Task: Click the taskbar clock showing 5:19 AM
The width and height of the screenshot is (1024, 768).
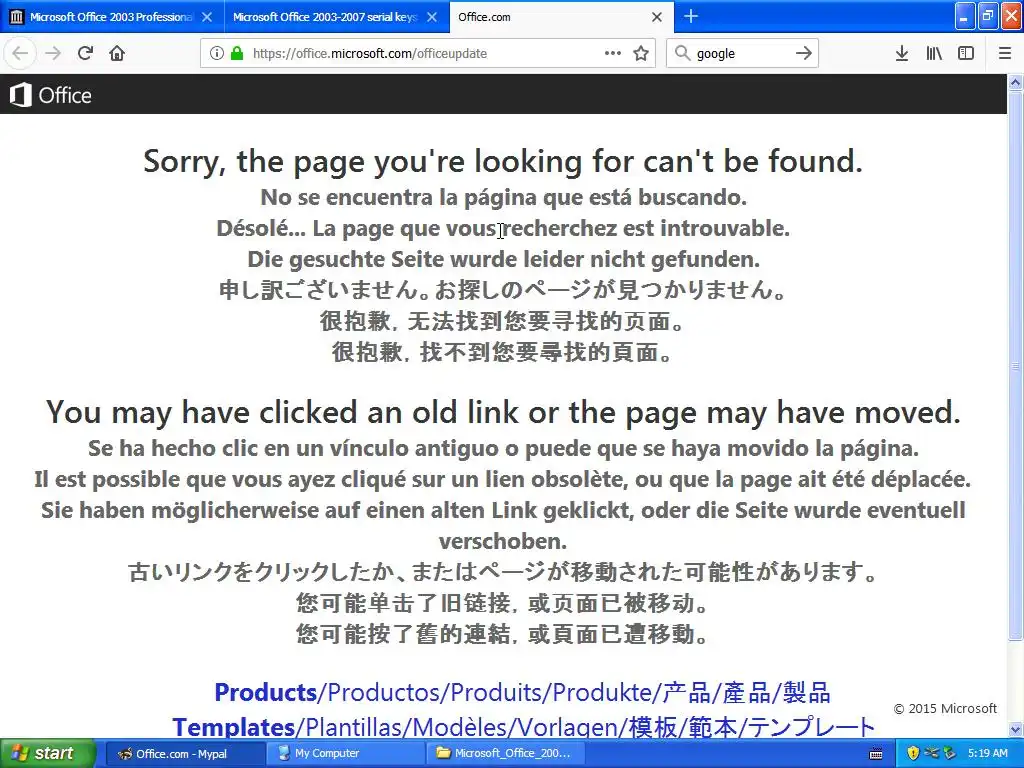Action: [x=987, y=753]
